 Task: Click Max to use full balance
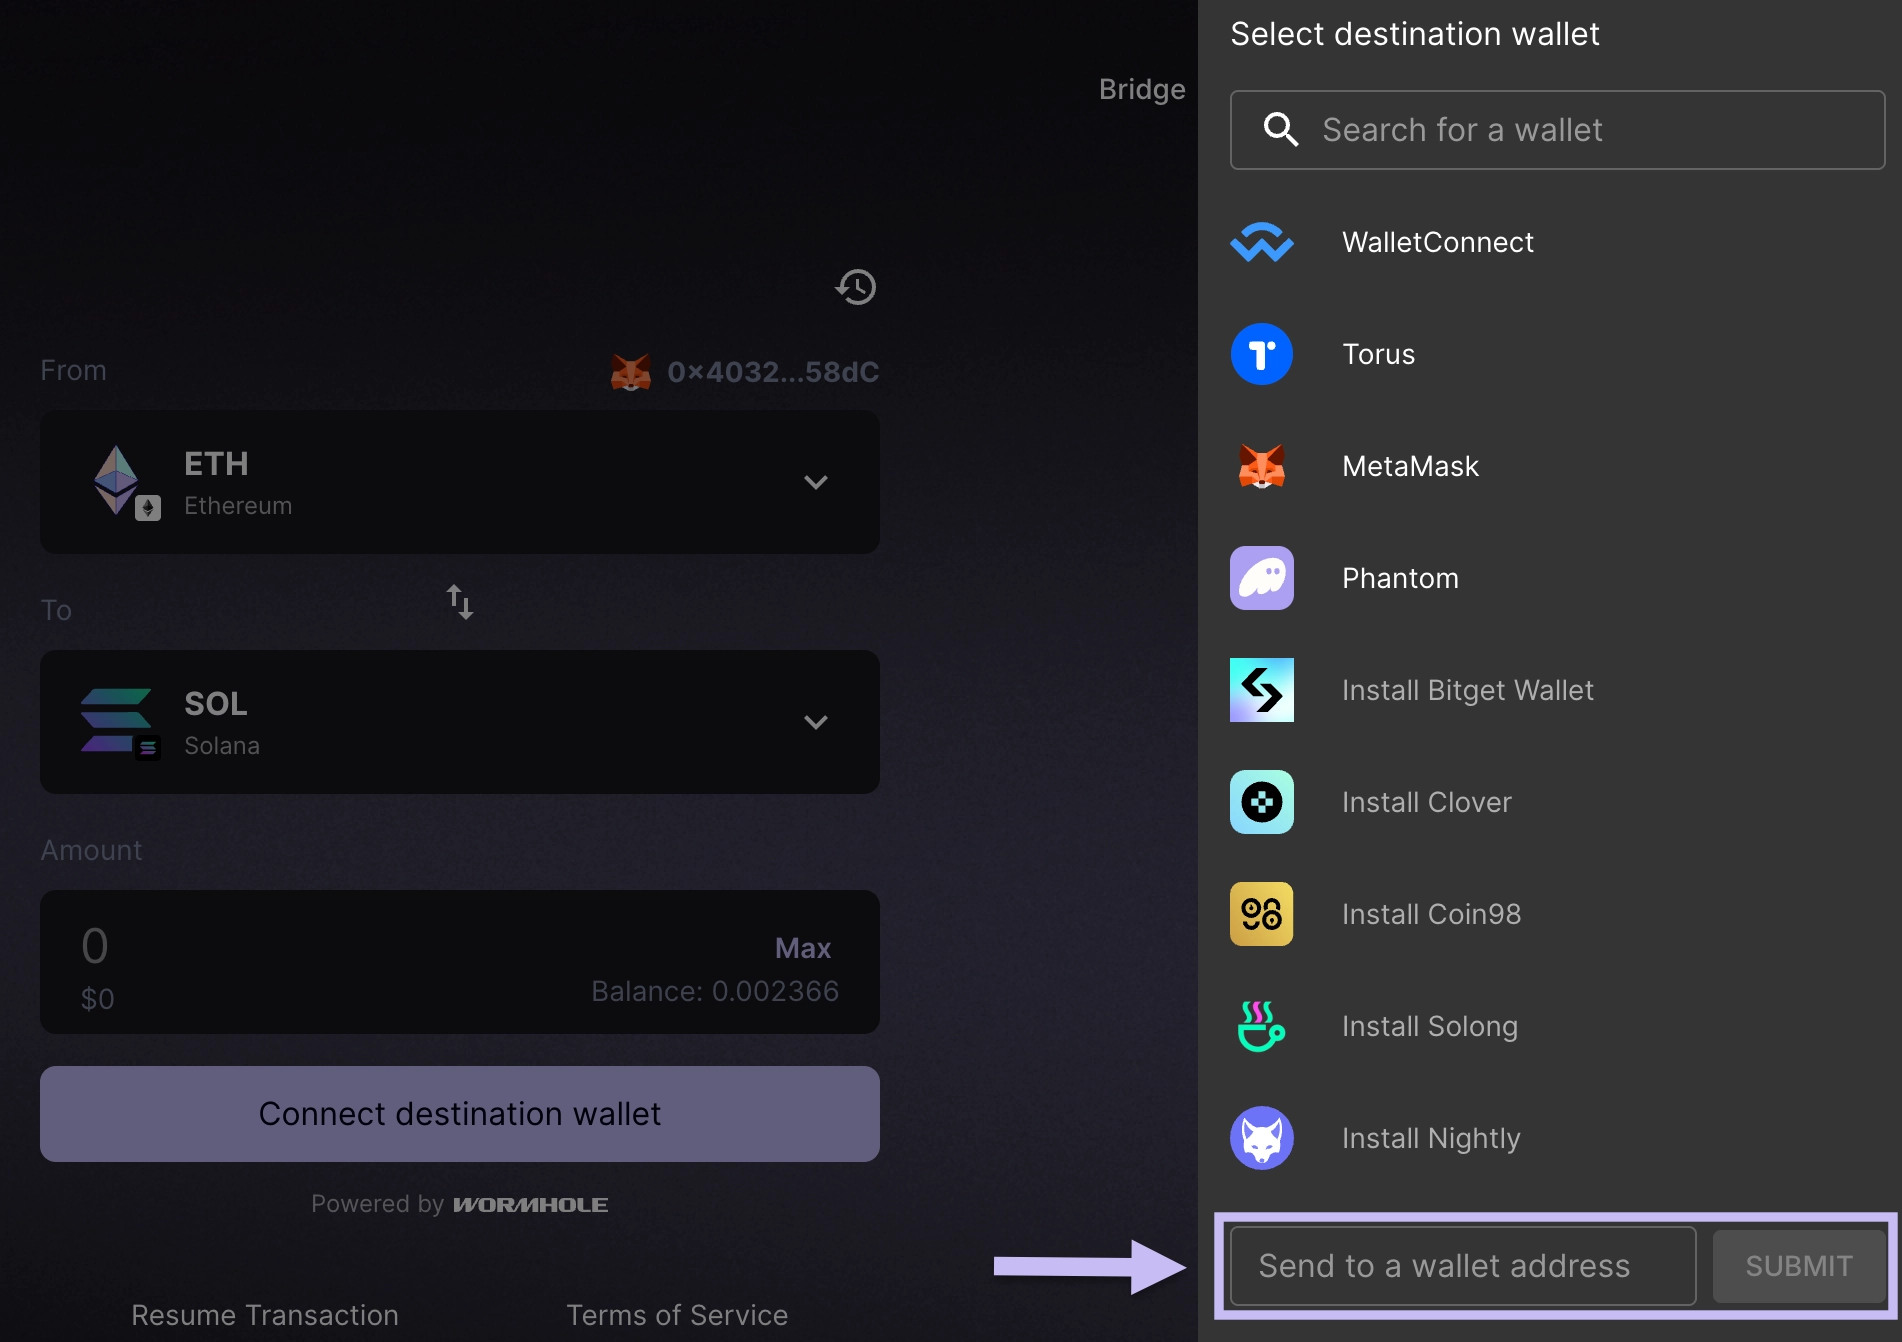point(803,948)
